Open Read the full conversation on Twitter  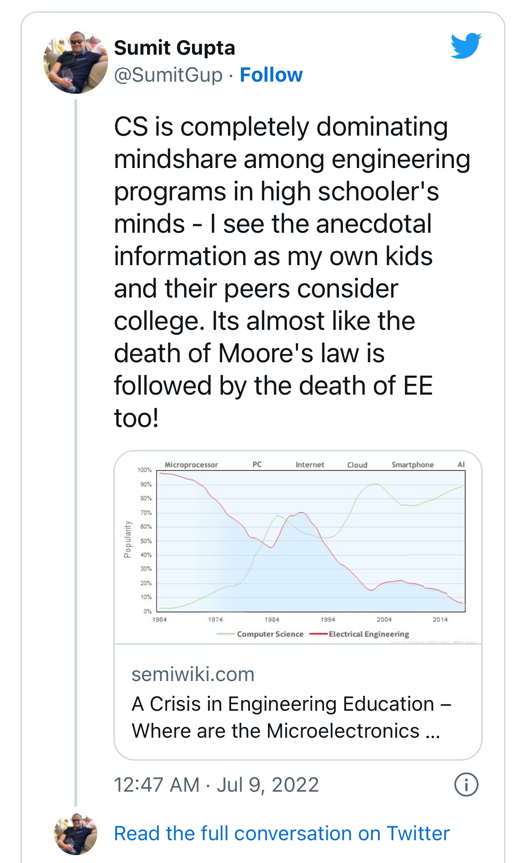(282, 833)
